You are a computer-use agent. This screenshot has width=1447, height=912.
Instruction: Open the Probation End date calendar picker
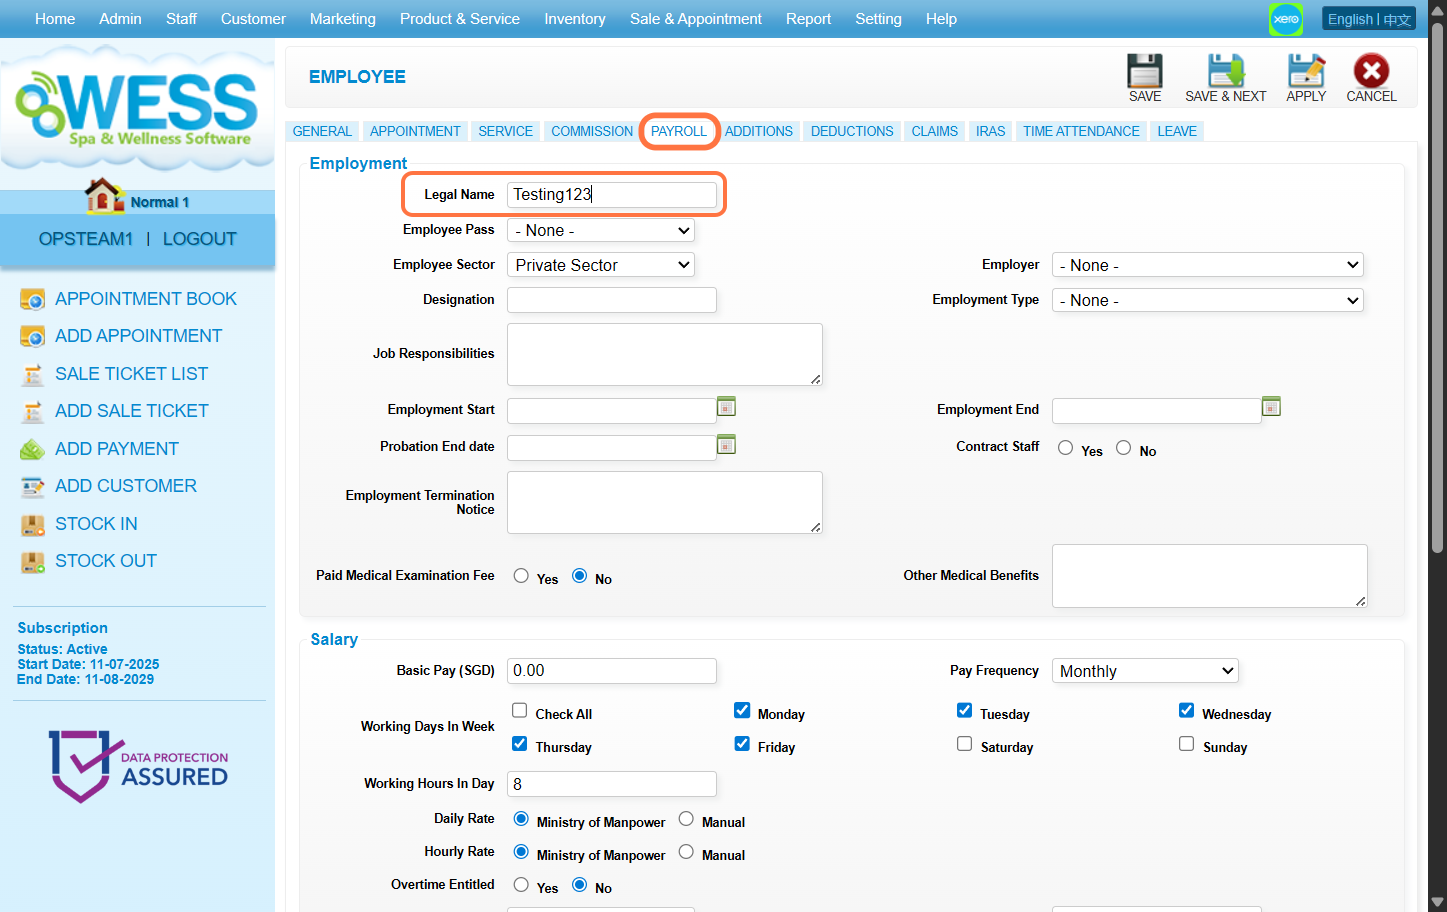726,444
